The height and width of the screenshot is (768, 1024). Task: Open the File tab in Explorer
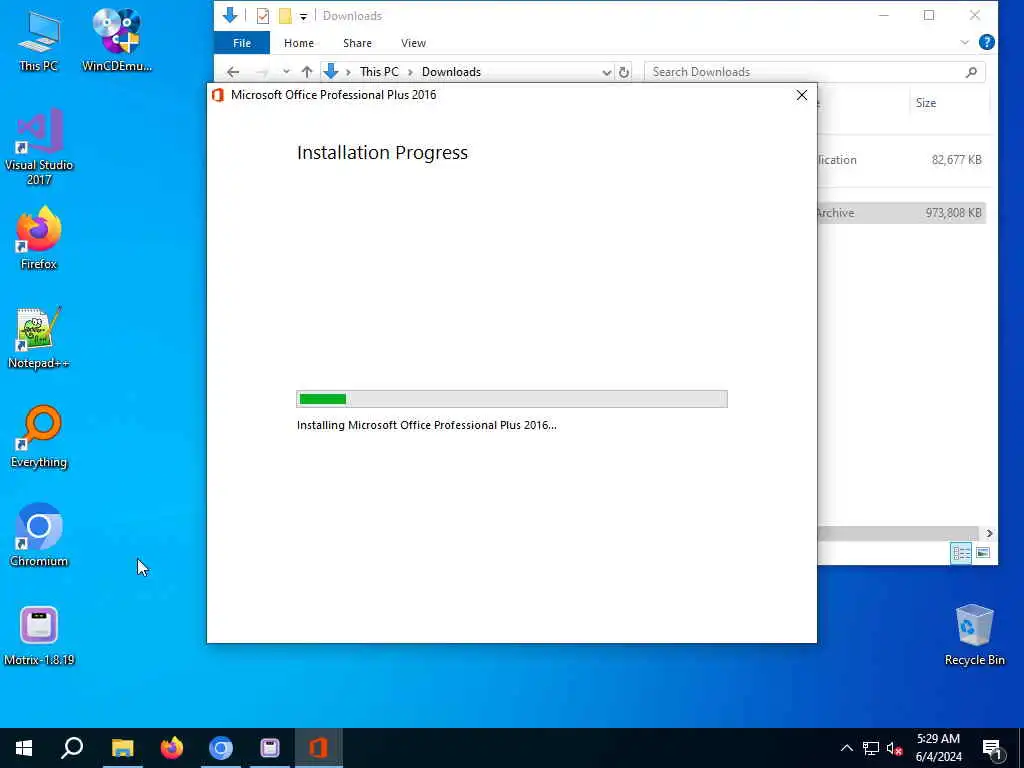(x=242, y=43)
